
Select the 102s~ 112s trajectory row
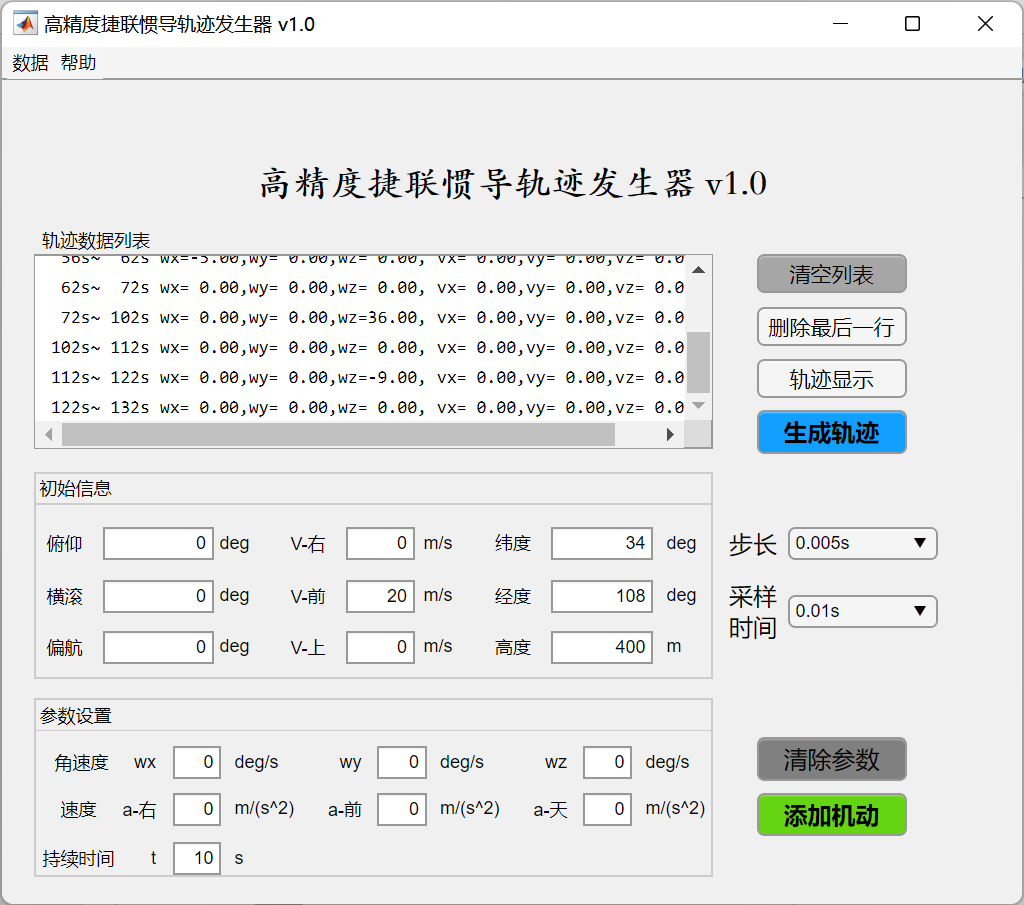click(x=360, y=347)
